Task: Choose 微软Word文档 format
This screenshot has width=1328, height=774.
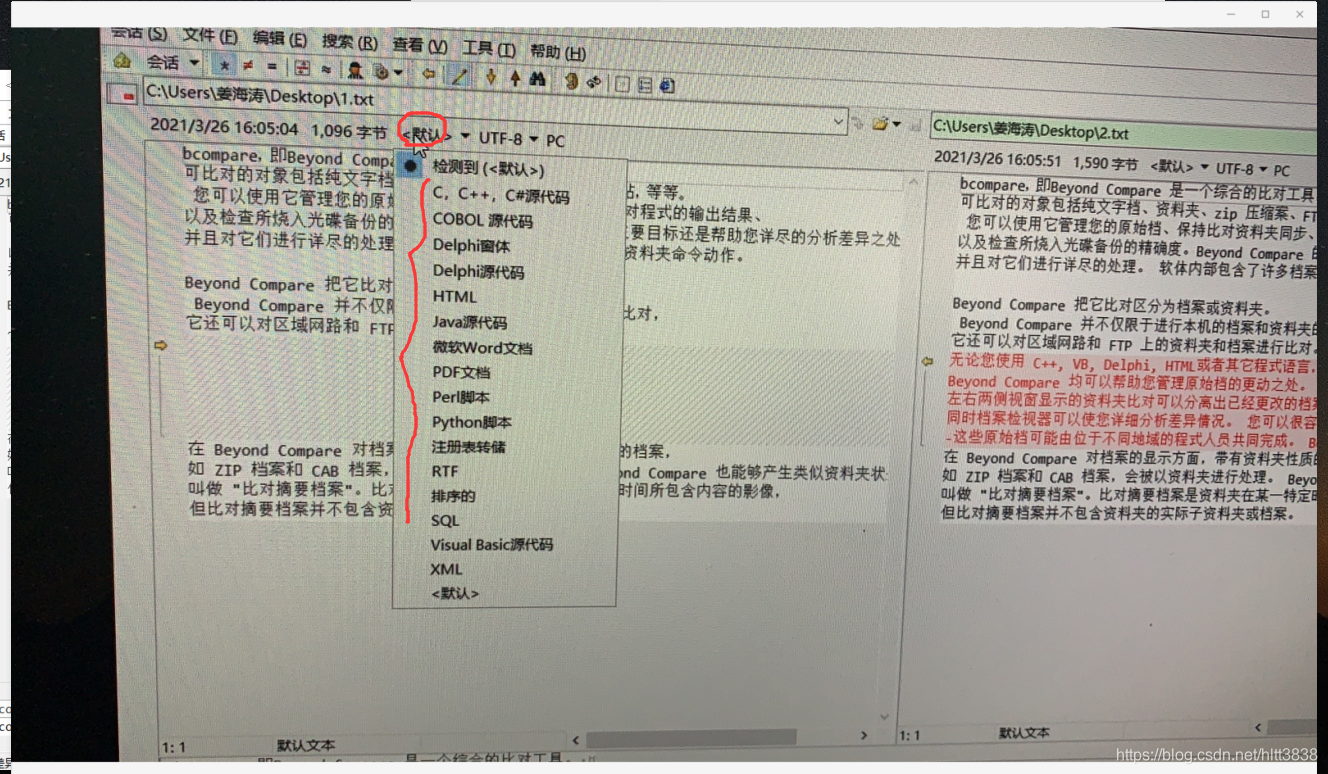Action: pos(482,347)
